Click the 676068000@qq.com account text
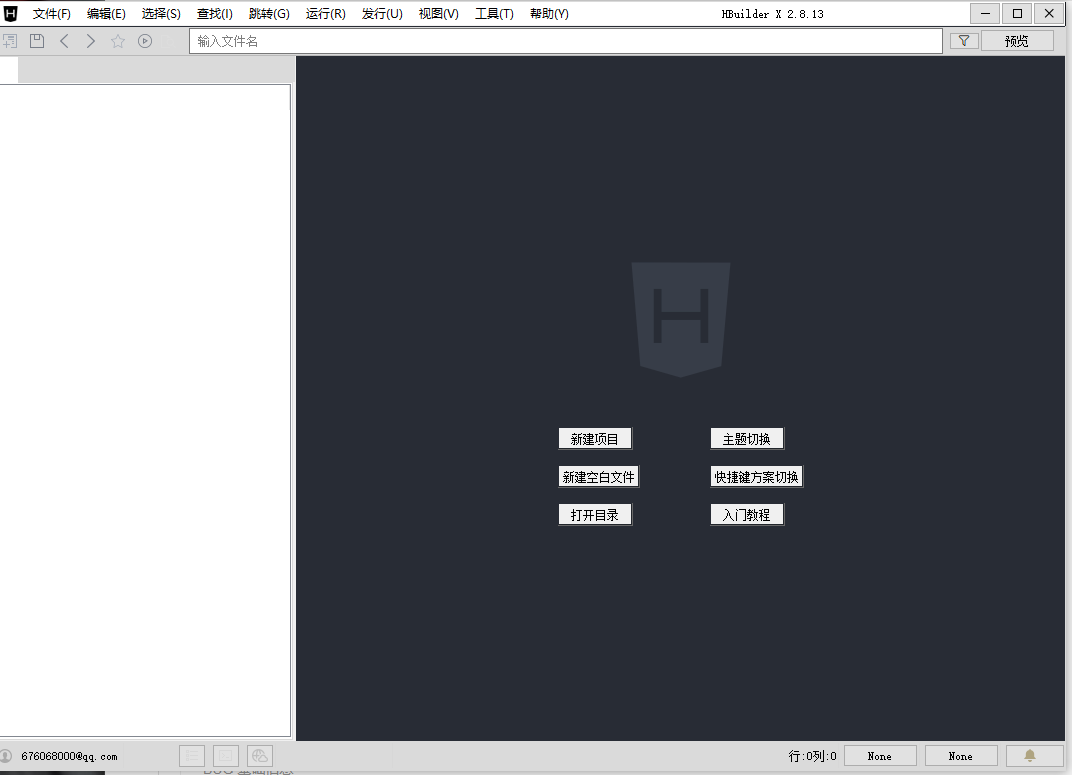1072x775 pixels. pos(69,756)
